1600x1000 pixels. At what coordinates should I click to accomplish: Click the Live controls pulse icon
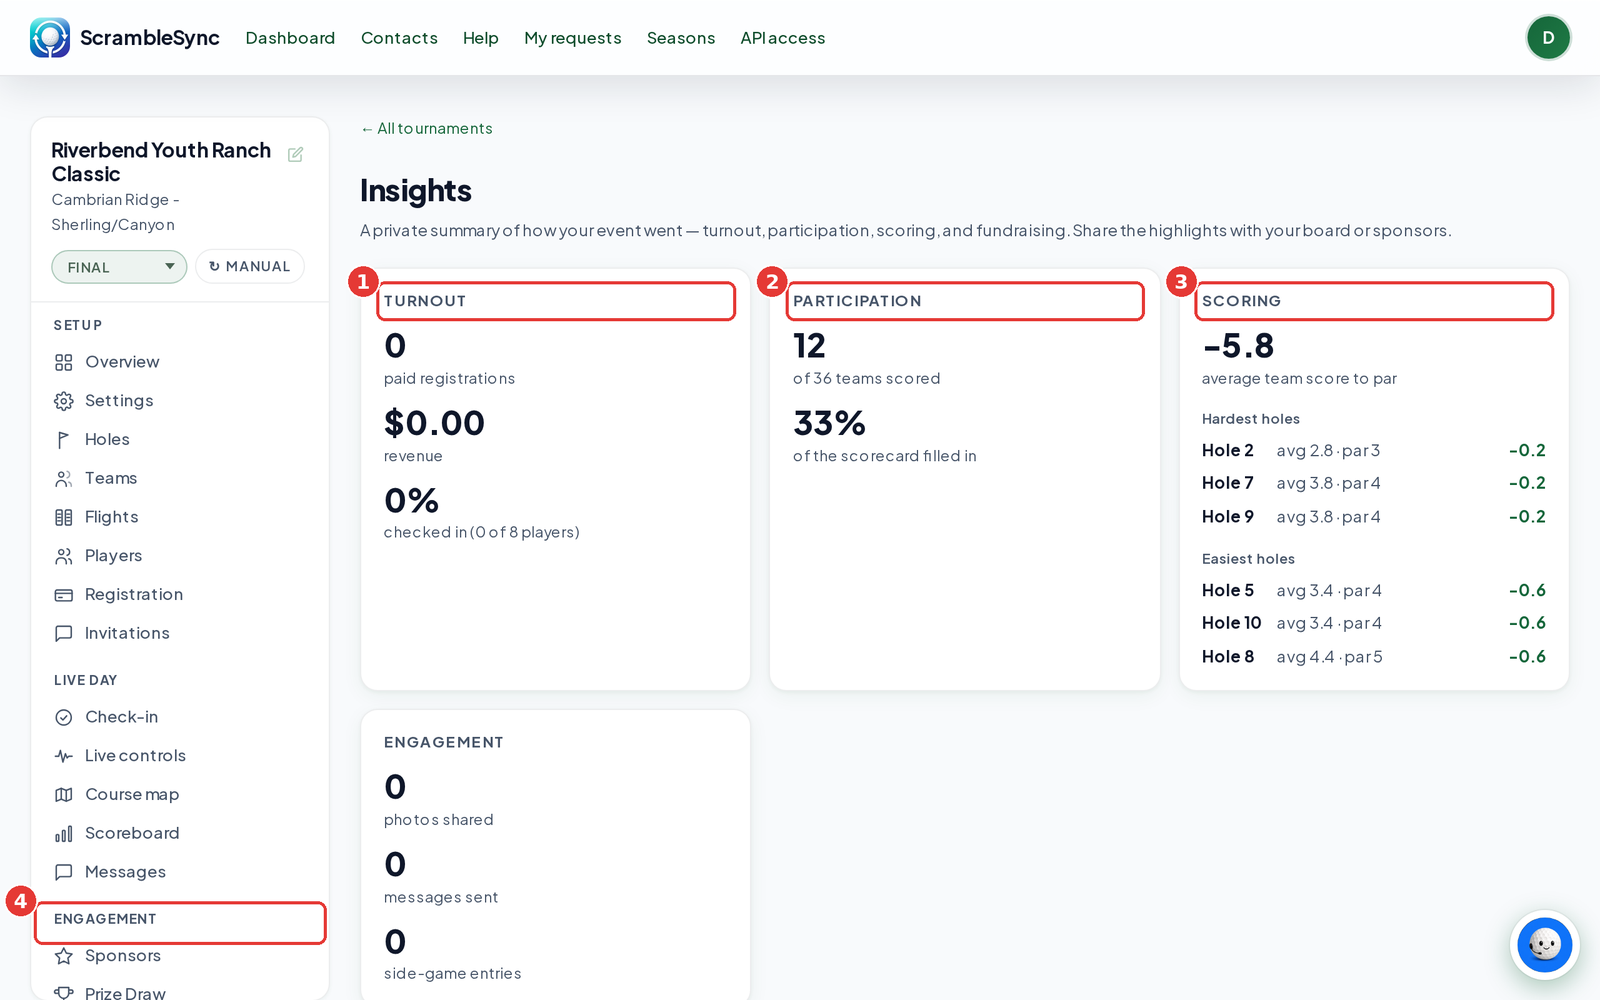(64, 756)
